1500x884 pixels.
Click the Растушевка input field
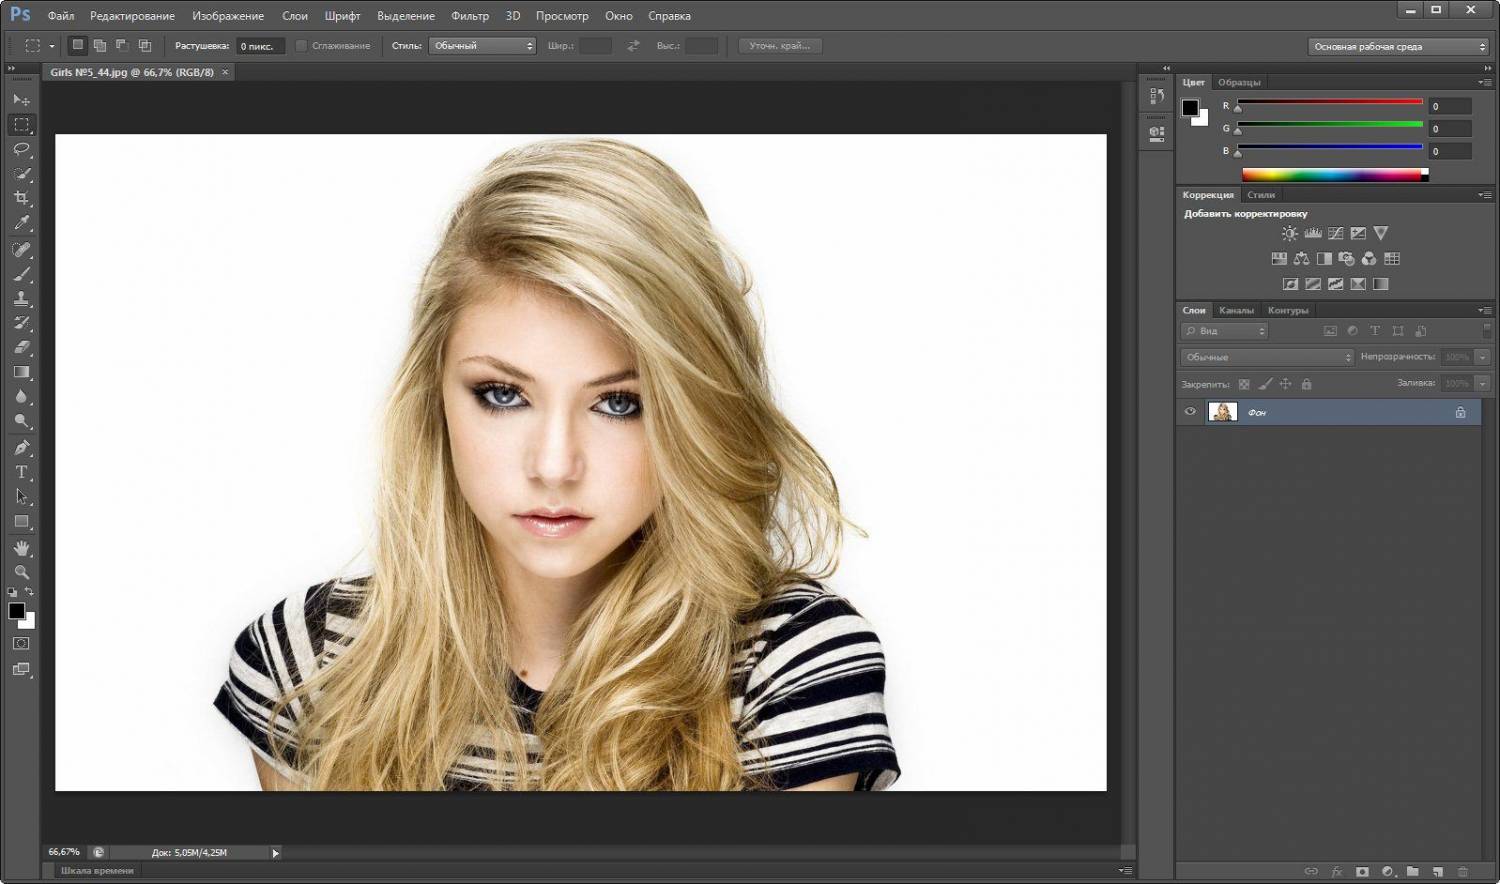[x=260, y=46]
